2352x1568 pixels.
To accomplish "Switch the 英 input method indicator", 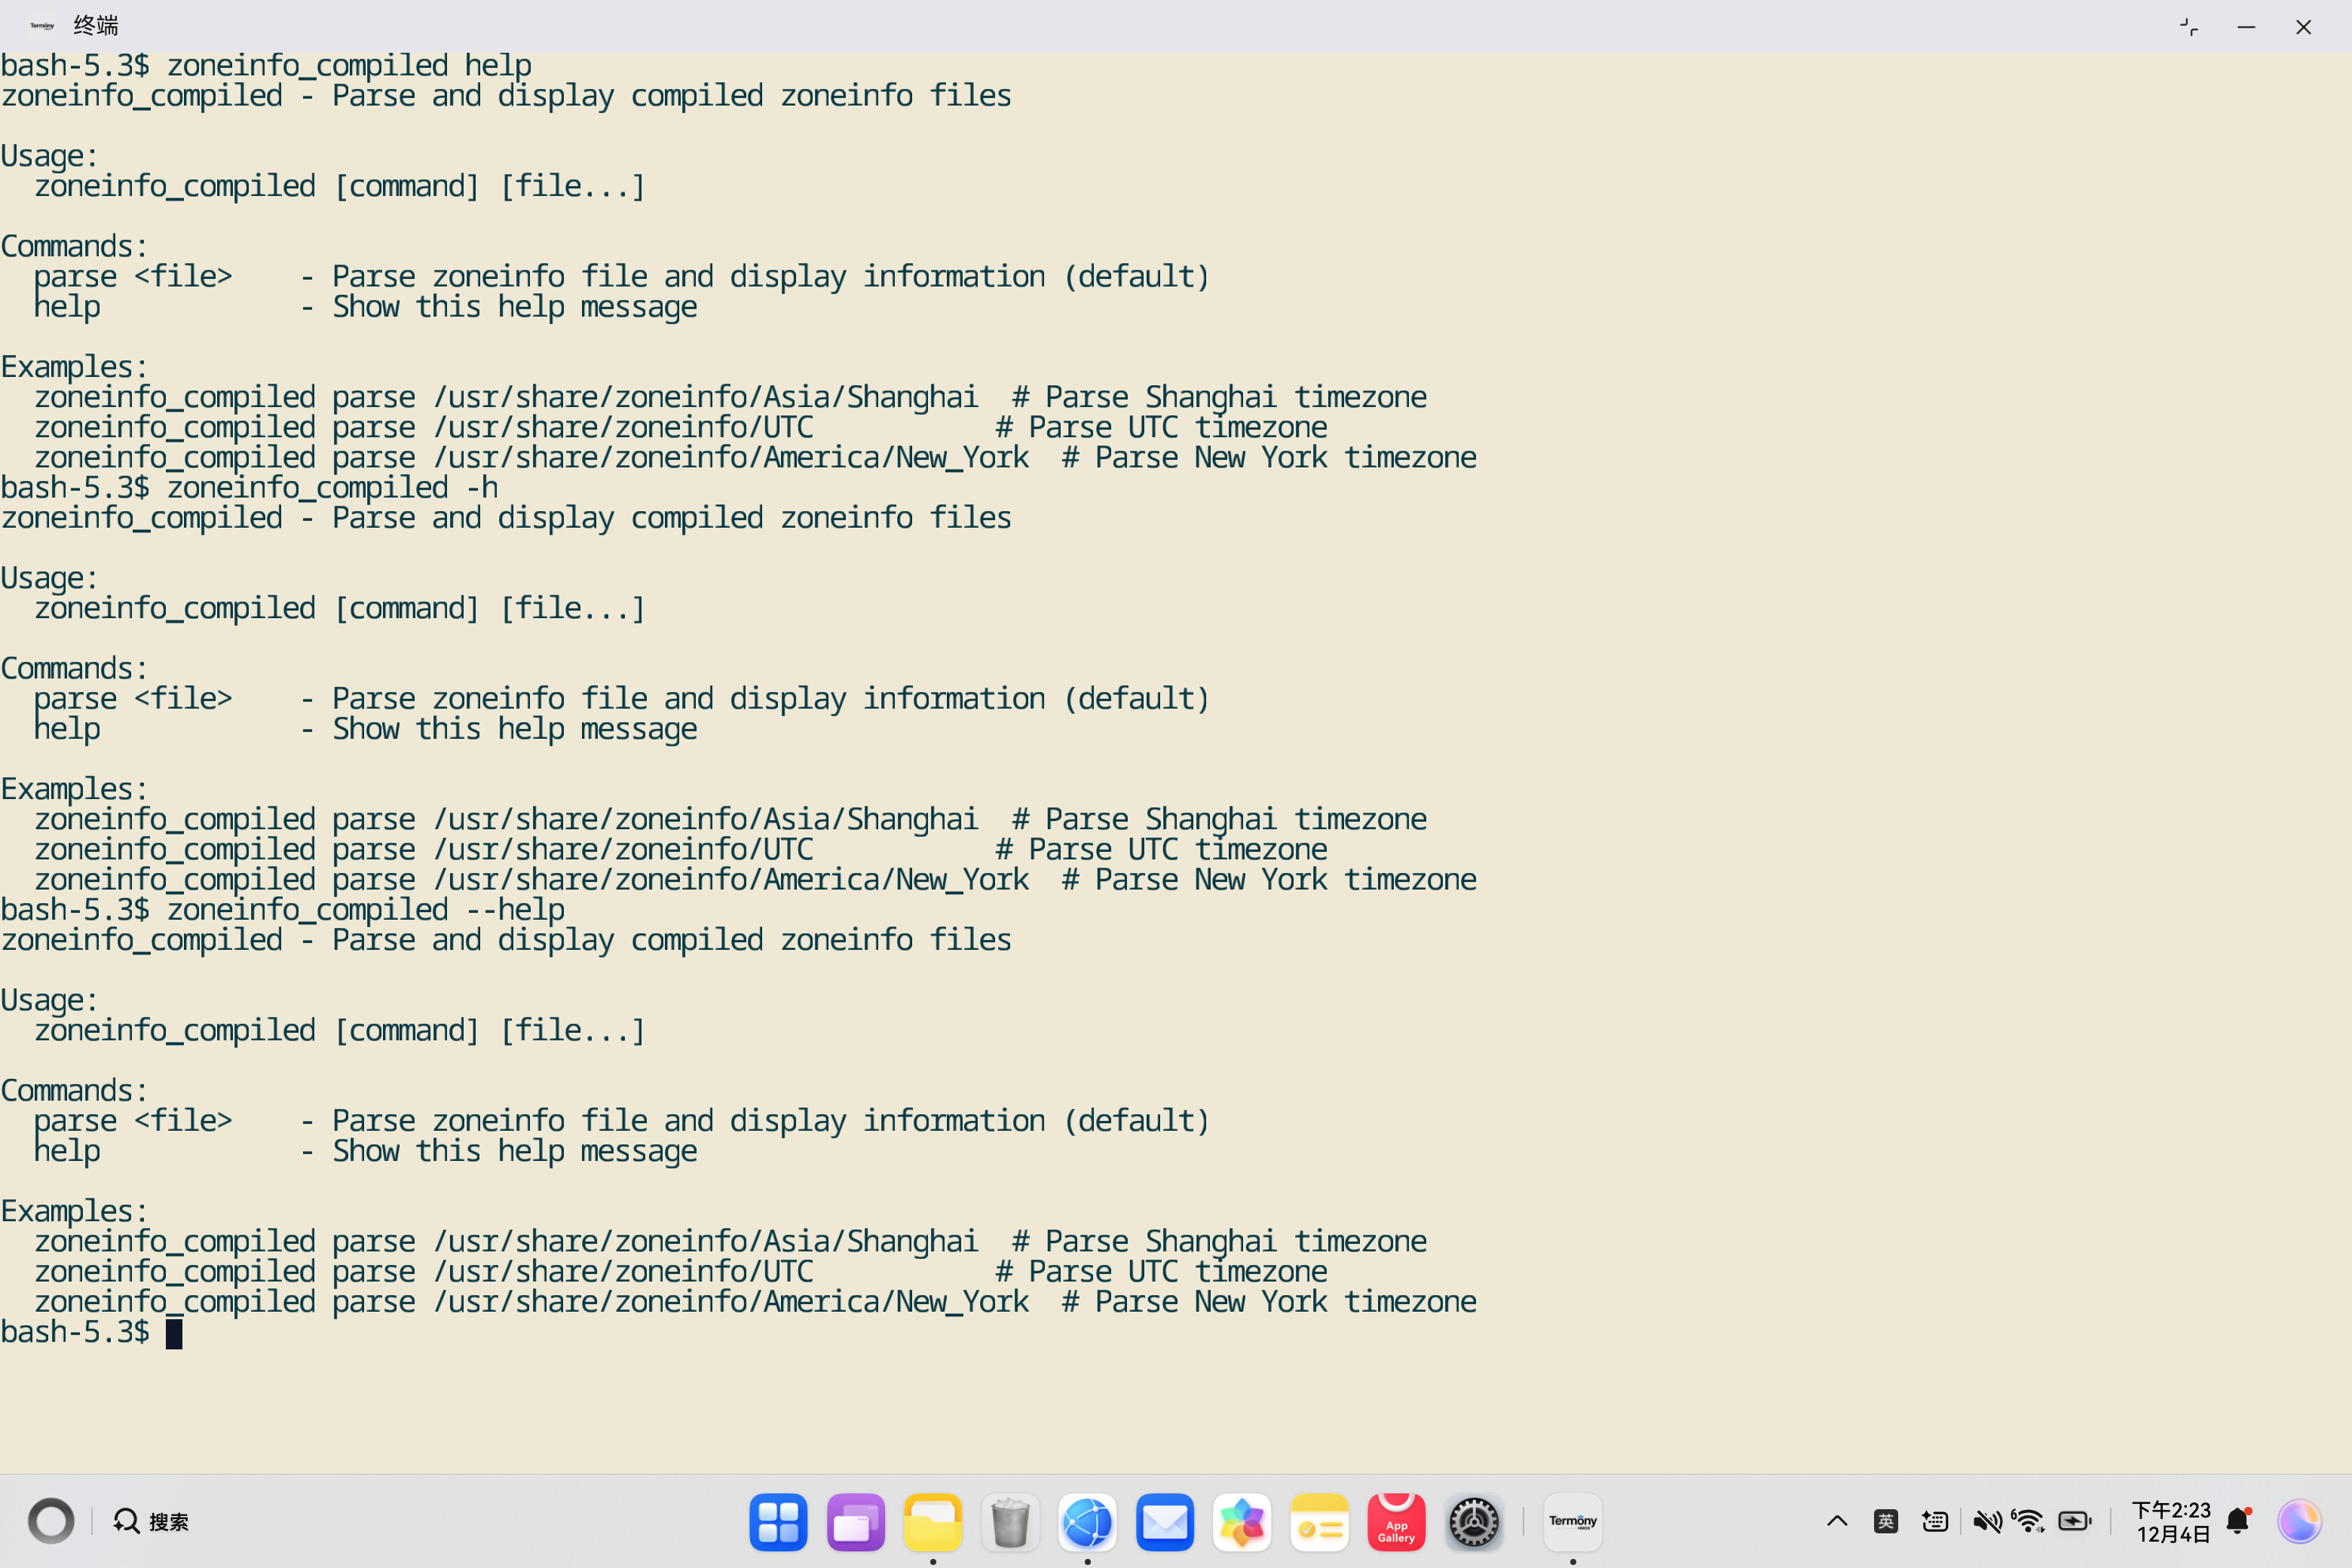I will pos(1886,1521).
